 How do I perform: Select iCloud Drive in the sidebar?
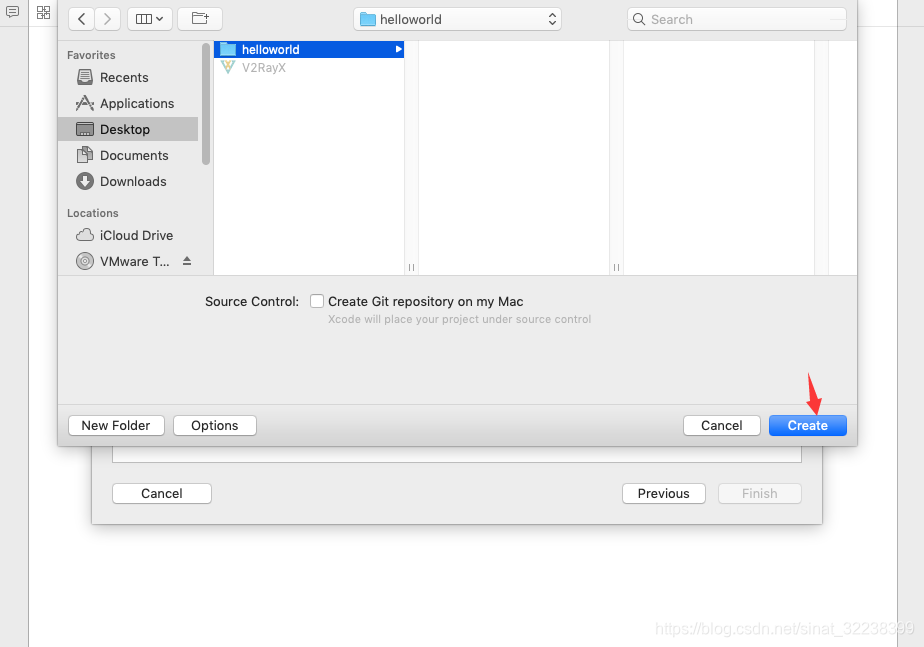coord(128,235)
